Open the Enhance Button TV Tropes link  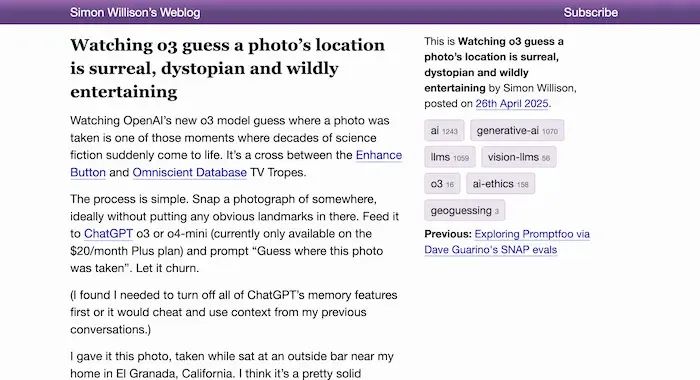[x=379, y=155]
